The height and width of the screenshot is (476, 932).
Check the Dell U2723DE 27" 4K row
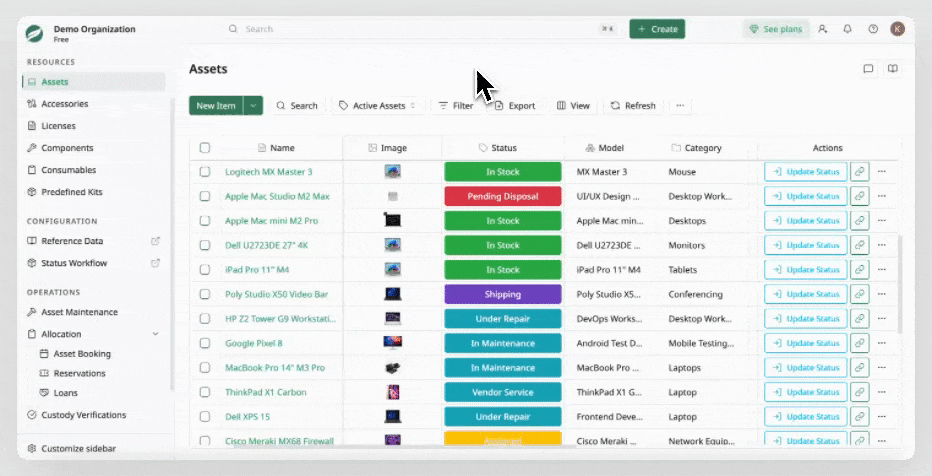coord(204,245)
